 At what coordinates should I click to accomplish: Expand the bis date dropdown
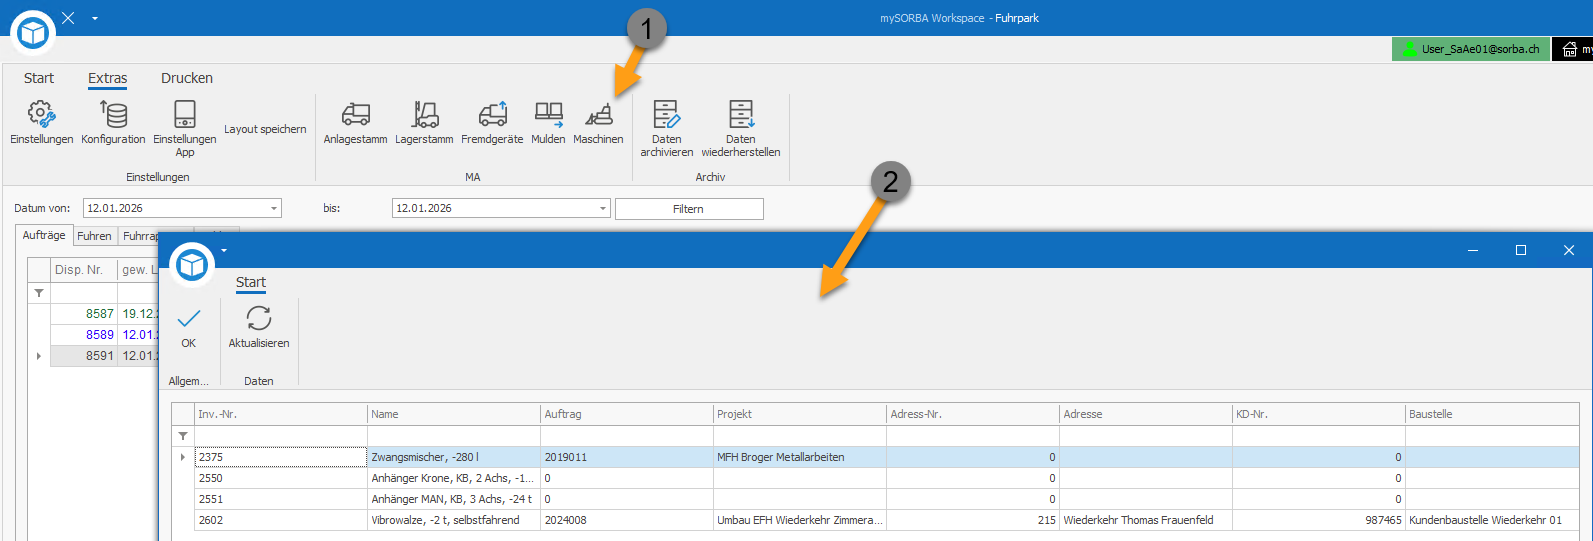603,208
